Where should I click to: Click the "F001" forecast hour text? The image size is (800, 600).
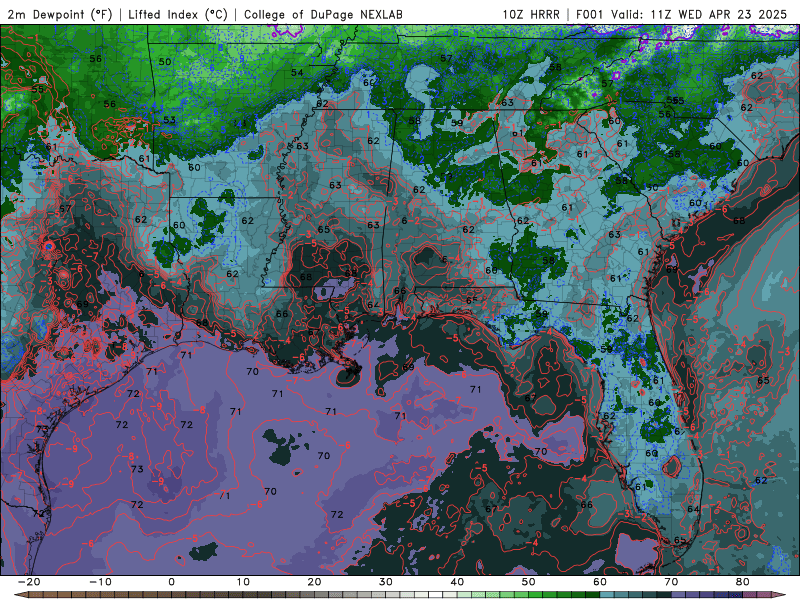coord(591,14)
